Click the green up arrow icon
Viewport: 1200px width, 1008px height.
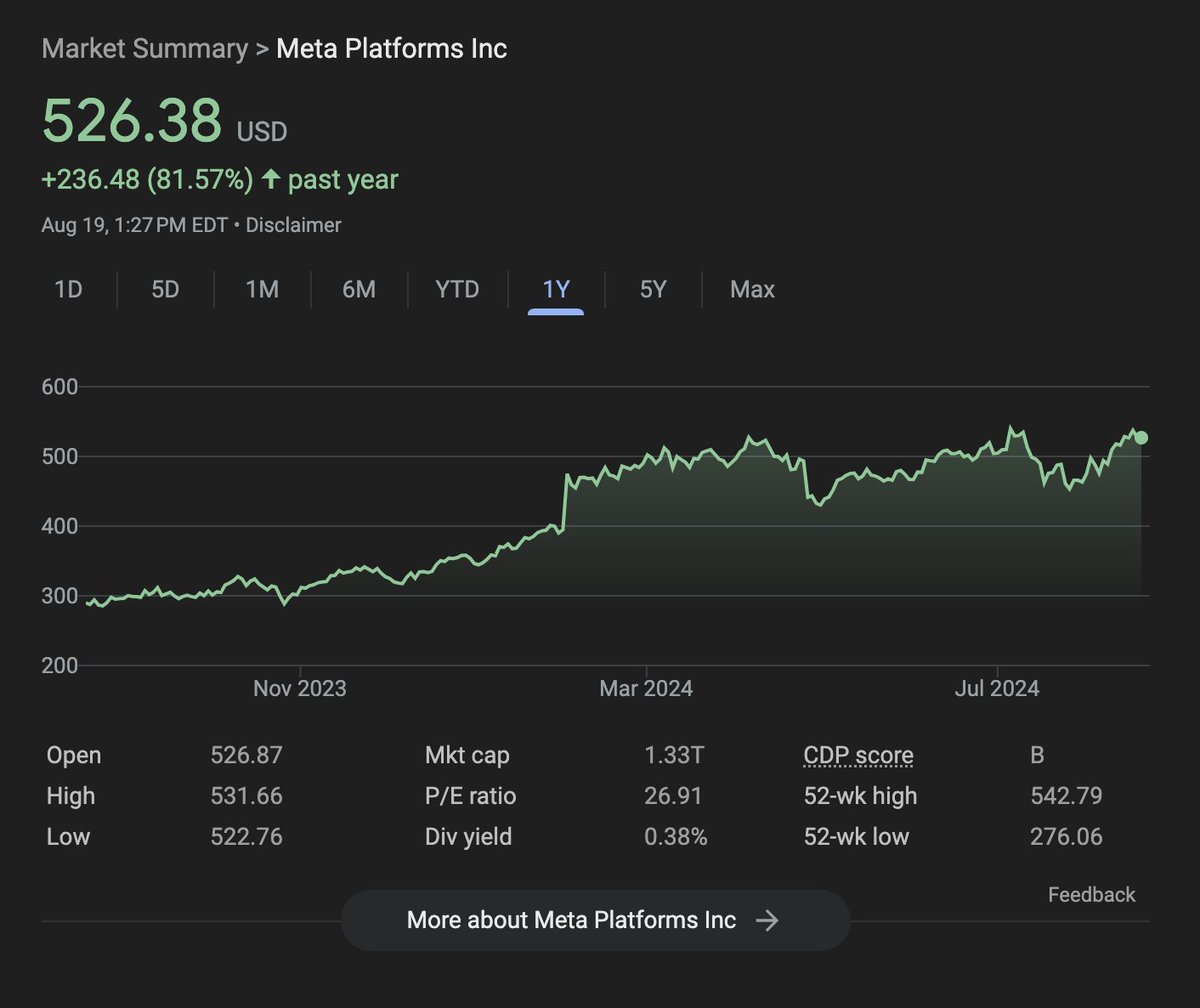click(270, 180)
